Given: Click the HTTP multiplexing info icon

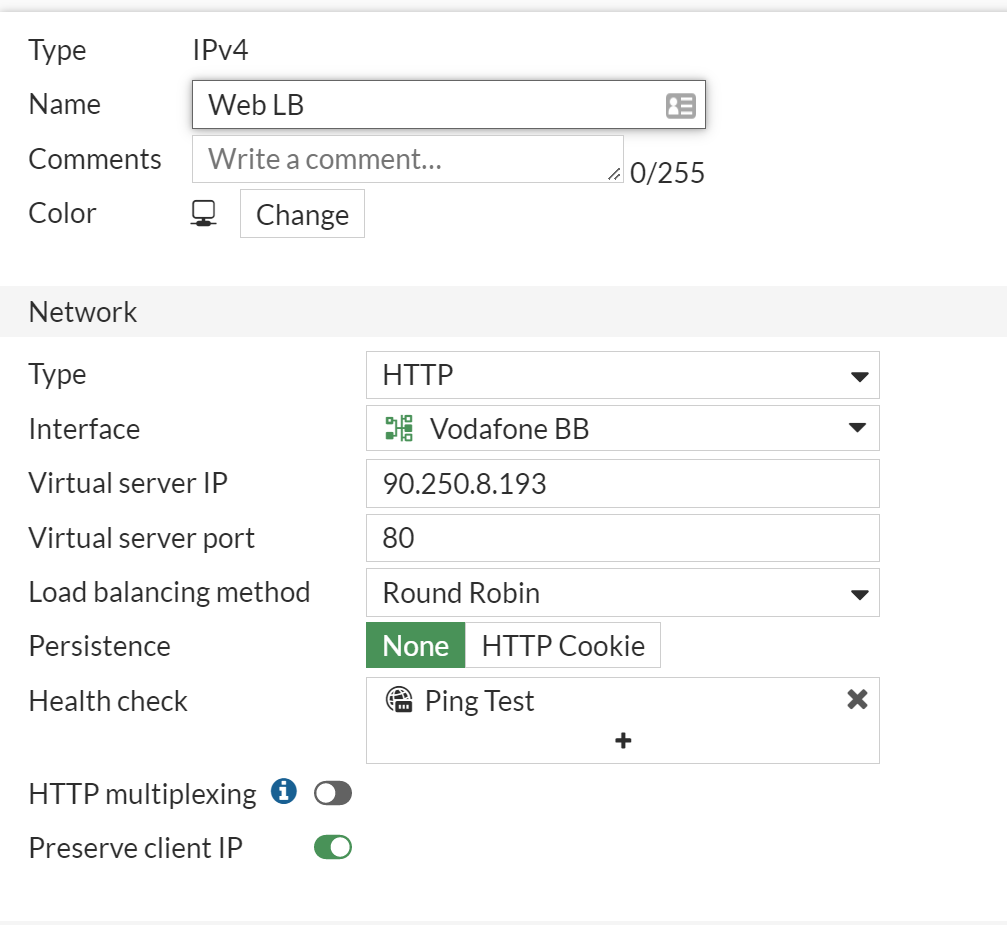Looking at the screenshot, I should point(283,792).
